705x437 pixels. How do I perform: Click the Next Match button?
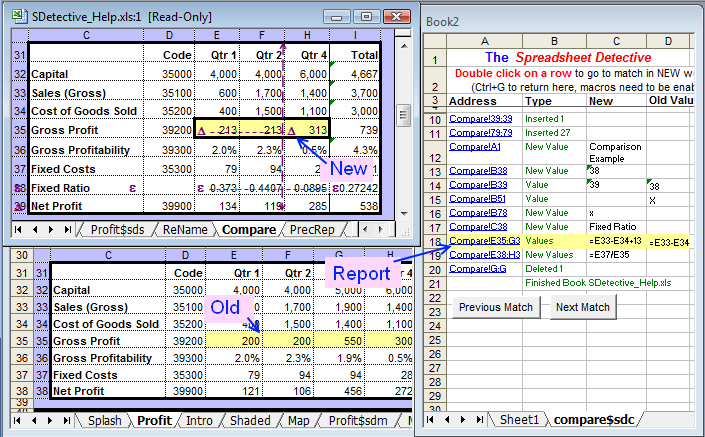click(x=583, y=307)
